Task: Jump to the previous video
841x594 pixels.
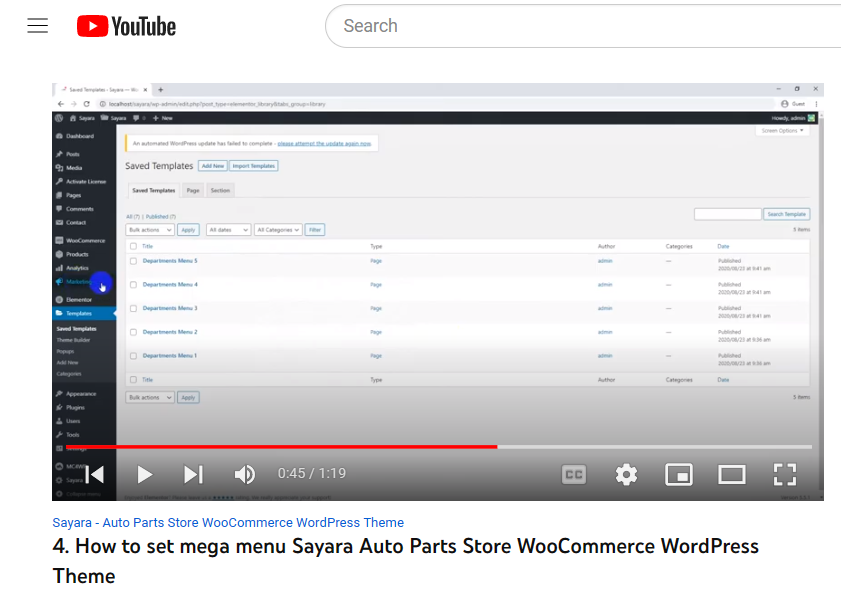Action: [95, 474]
